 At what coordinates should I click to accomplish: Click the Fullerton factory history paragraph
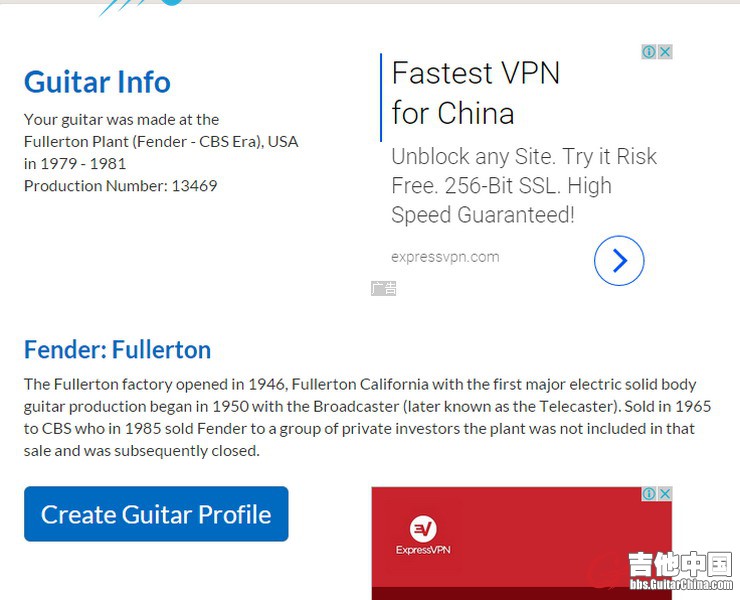(367, 417)
